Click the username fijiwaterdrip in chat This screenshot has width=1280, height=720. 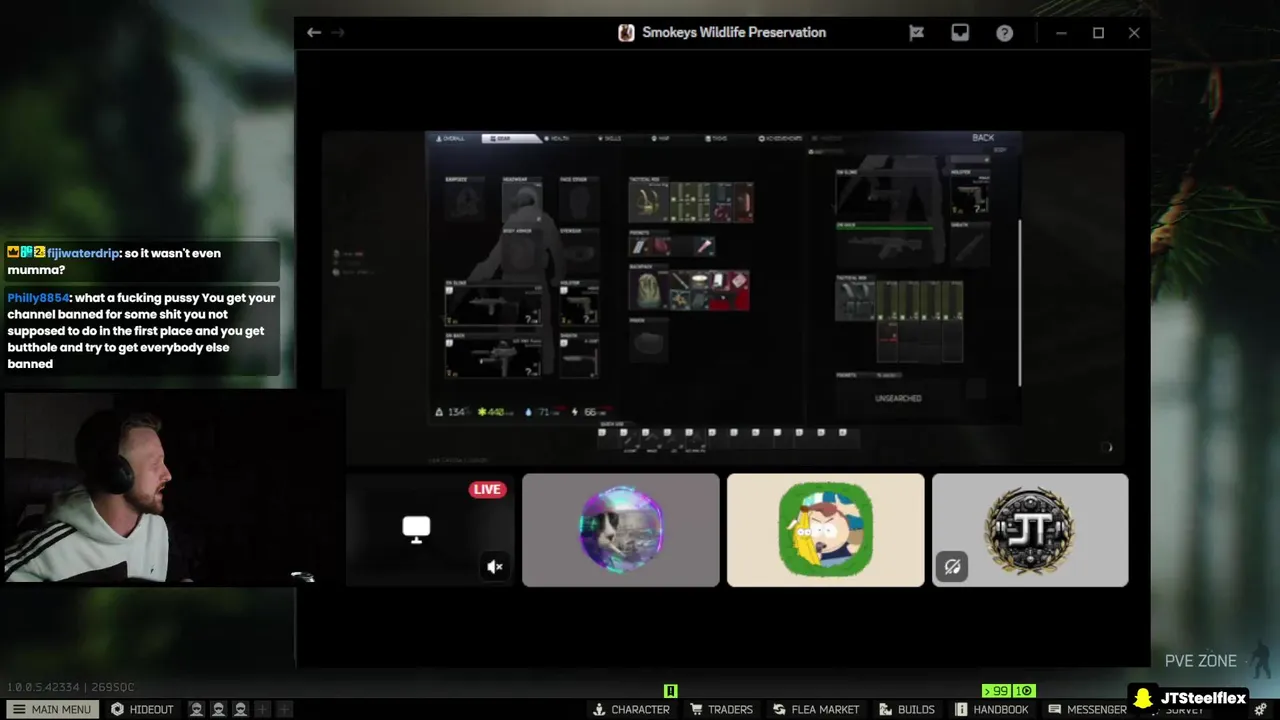coord(83,253)
